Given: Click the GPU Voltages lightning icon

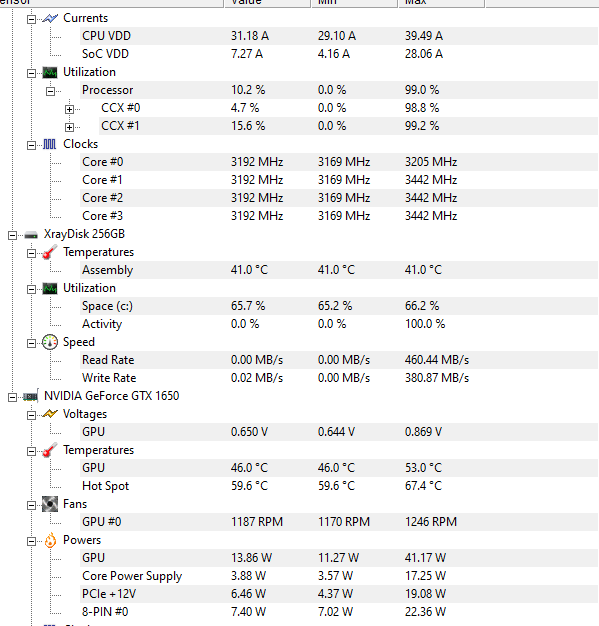Looking at the screenshot, I should click(x=50, y=414).
